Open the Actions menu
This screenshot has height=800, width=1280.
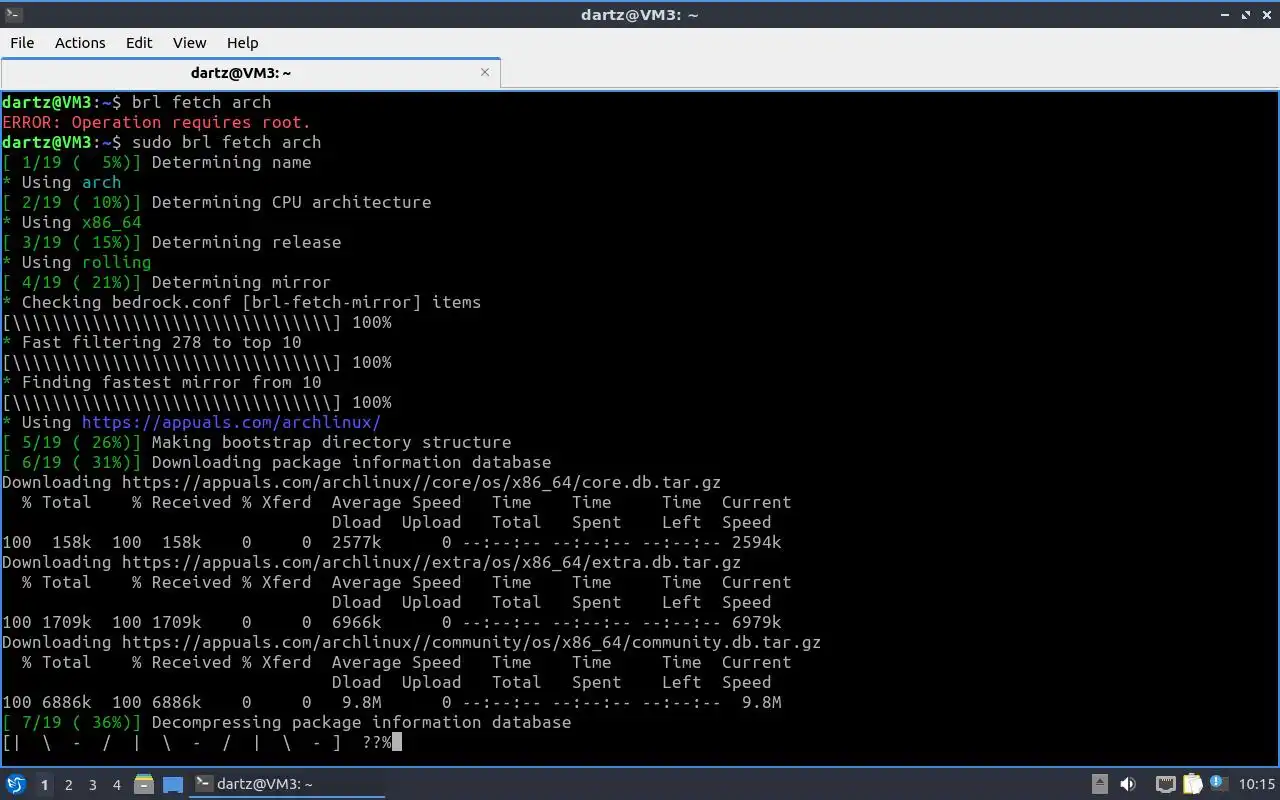click(80, 42)
